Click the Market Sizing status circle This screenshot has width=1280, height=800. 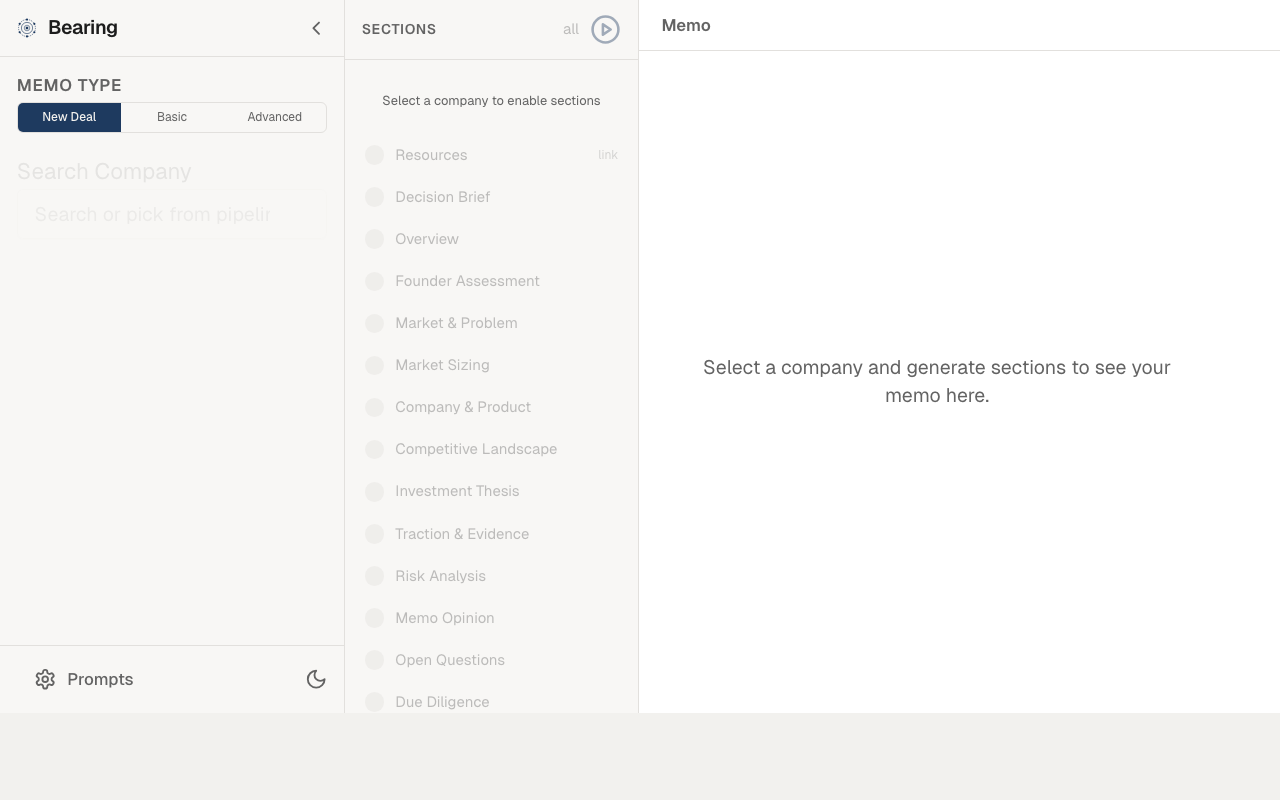374,365
